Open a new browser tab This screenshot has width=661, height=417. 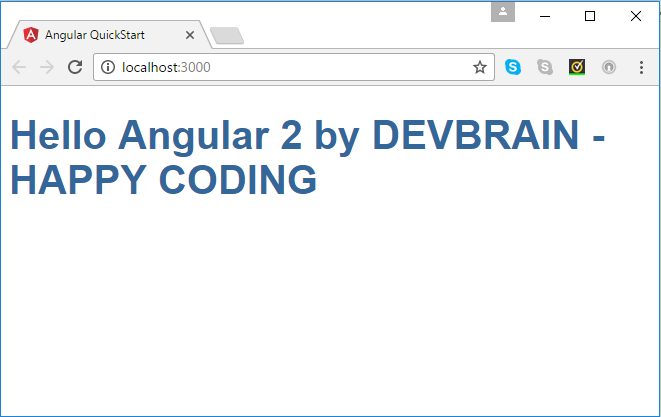(x=227, y=36)
